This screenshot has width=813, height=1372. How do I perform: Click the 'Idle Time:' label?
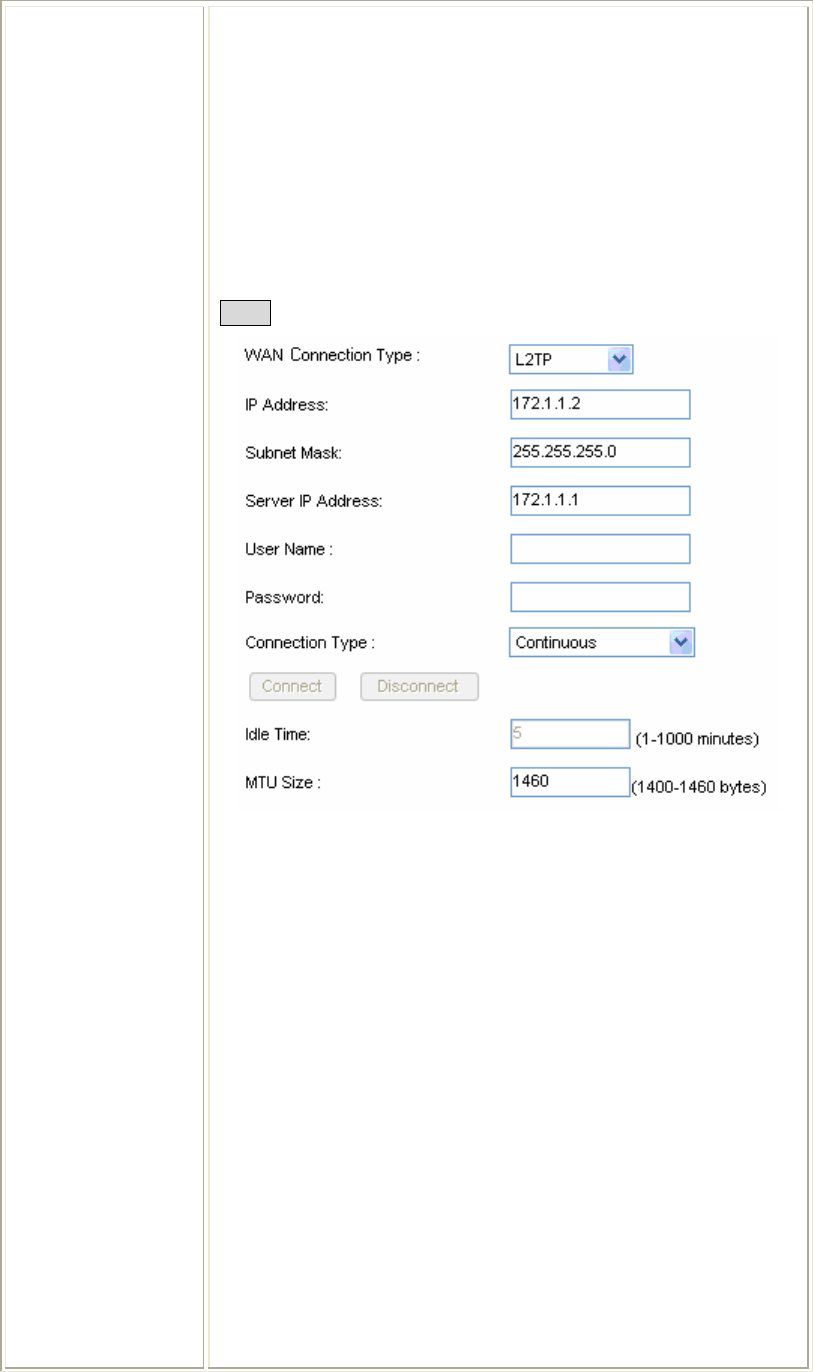(276, 735)
